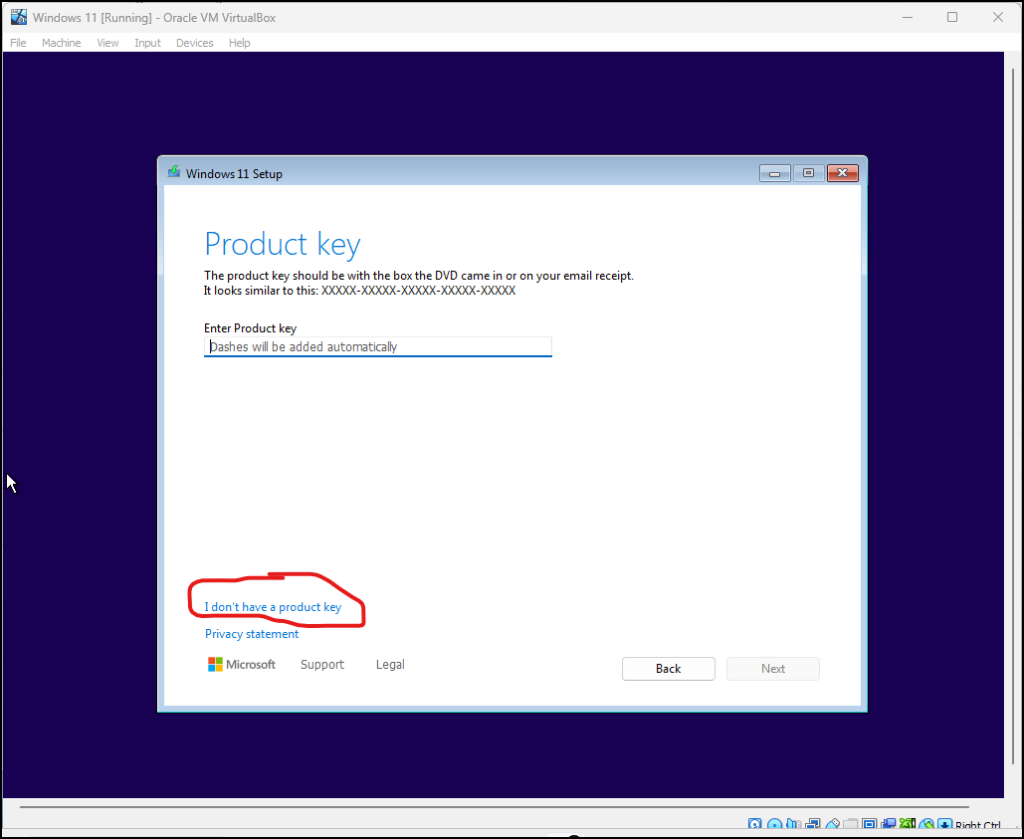Minimize the Windows 11 Setup dialog

click(x=775, y=173)
